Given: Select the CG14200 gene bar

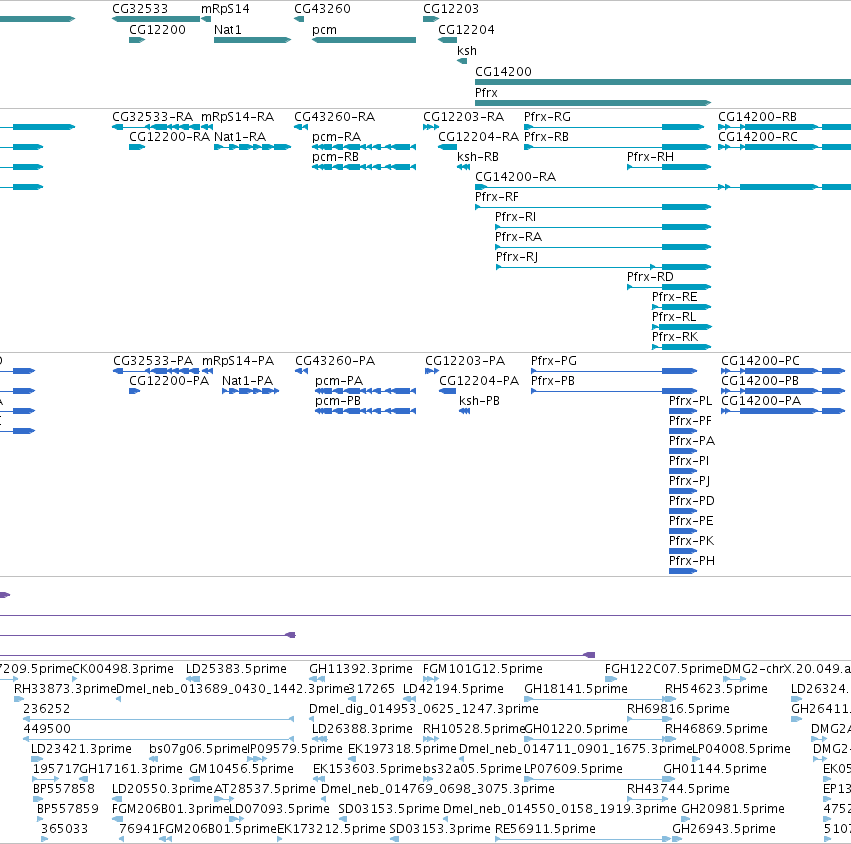Looking at the screenshot, I should coord(663,82).
